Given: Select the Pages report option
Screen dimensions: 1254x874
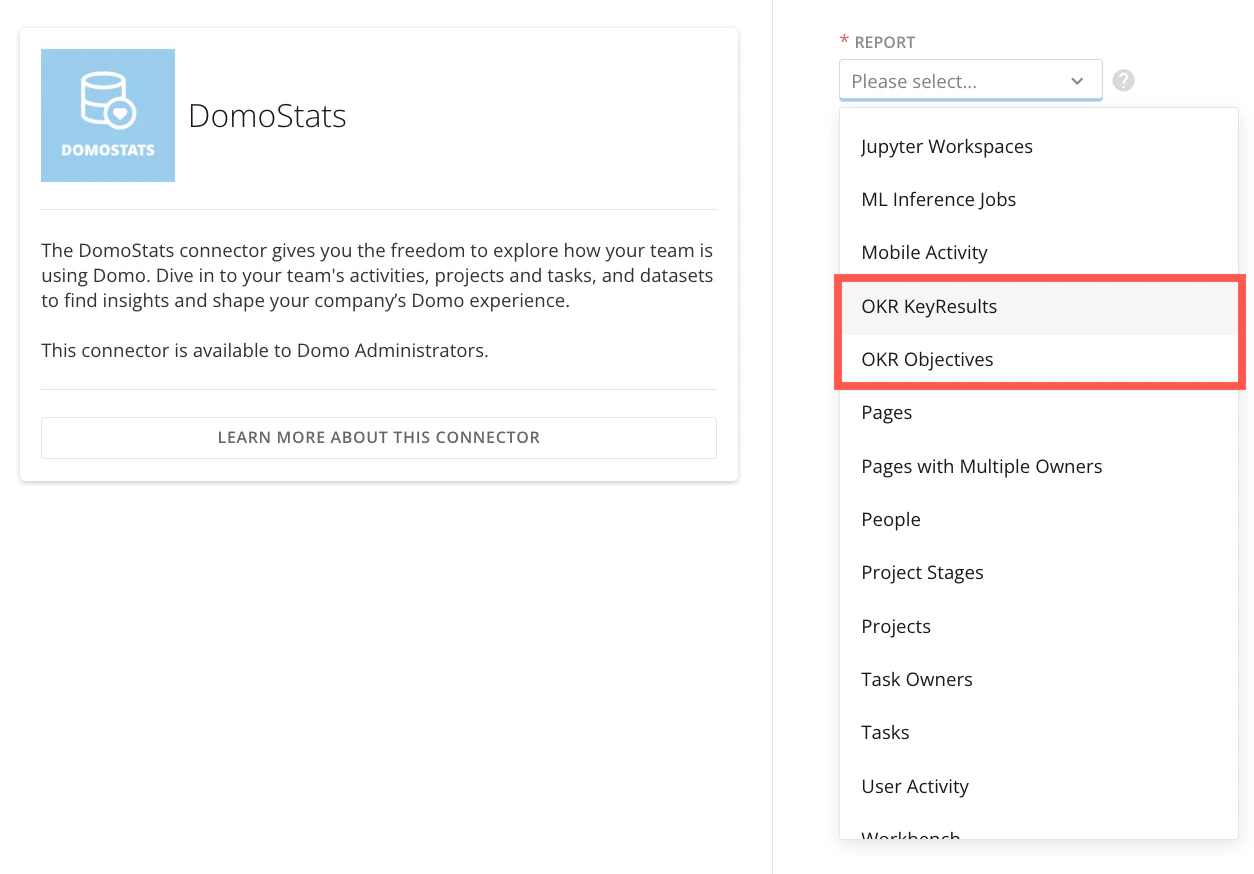Looking at the screenshot, I should pyautogui.click(x=1038, y=412).
